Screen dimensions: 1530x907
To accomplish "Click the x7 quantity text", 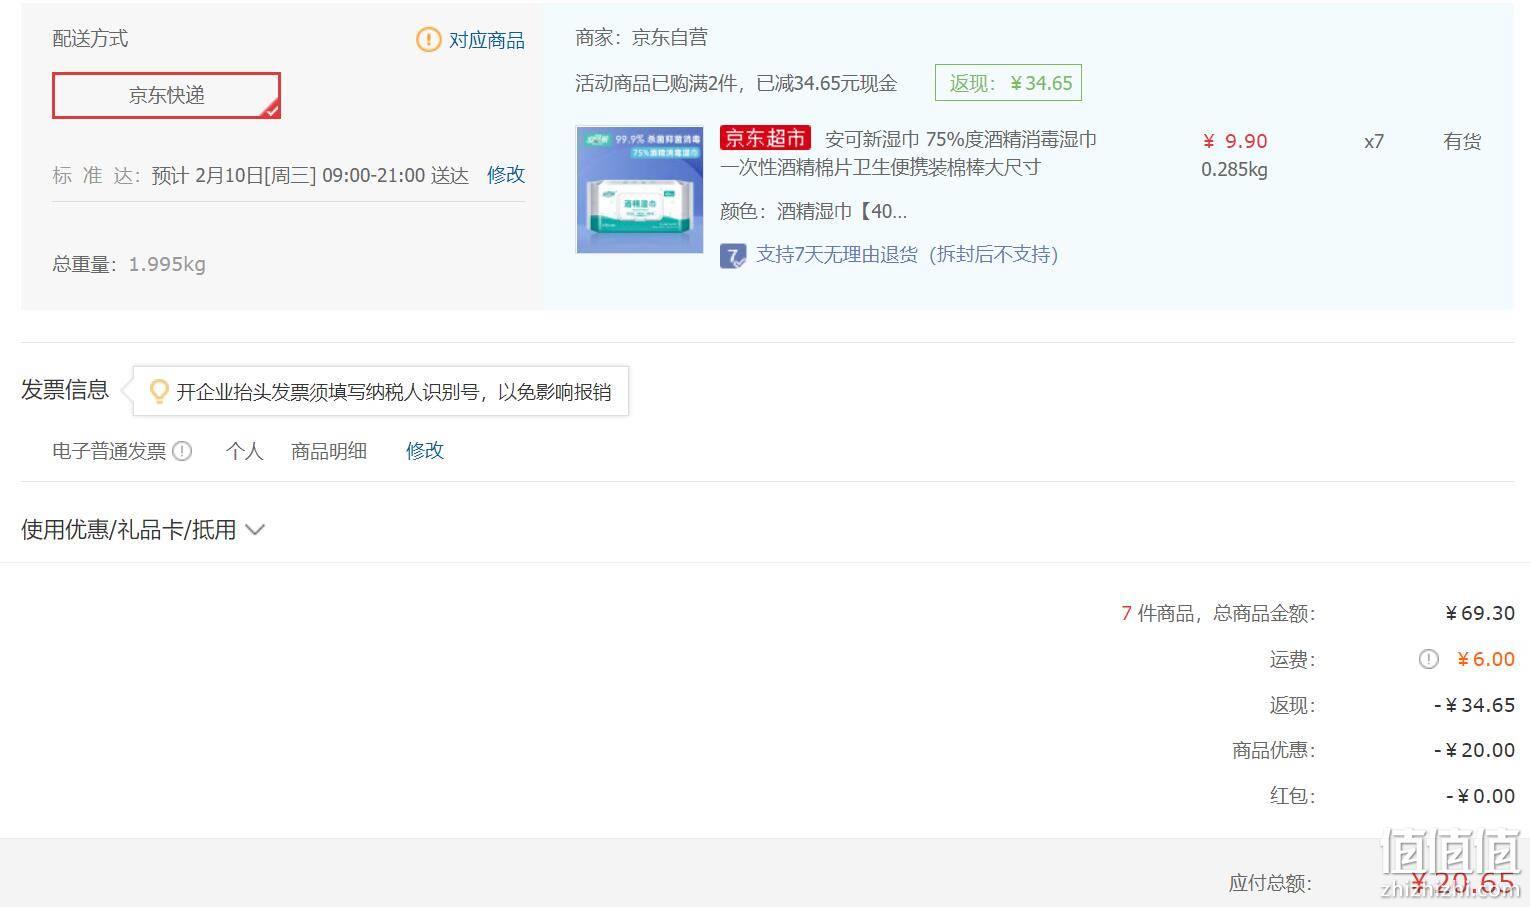I will point(1374,141).
